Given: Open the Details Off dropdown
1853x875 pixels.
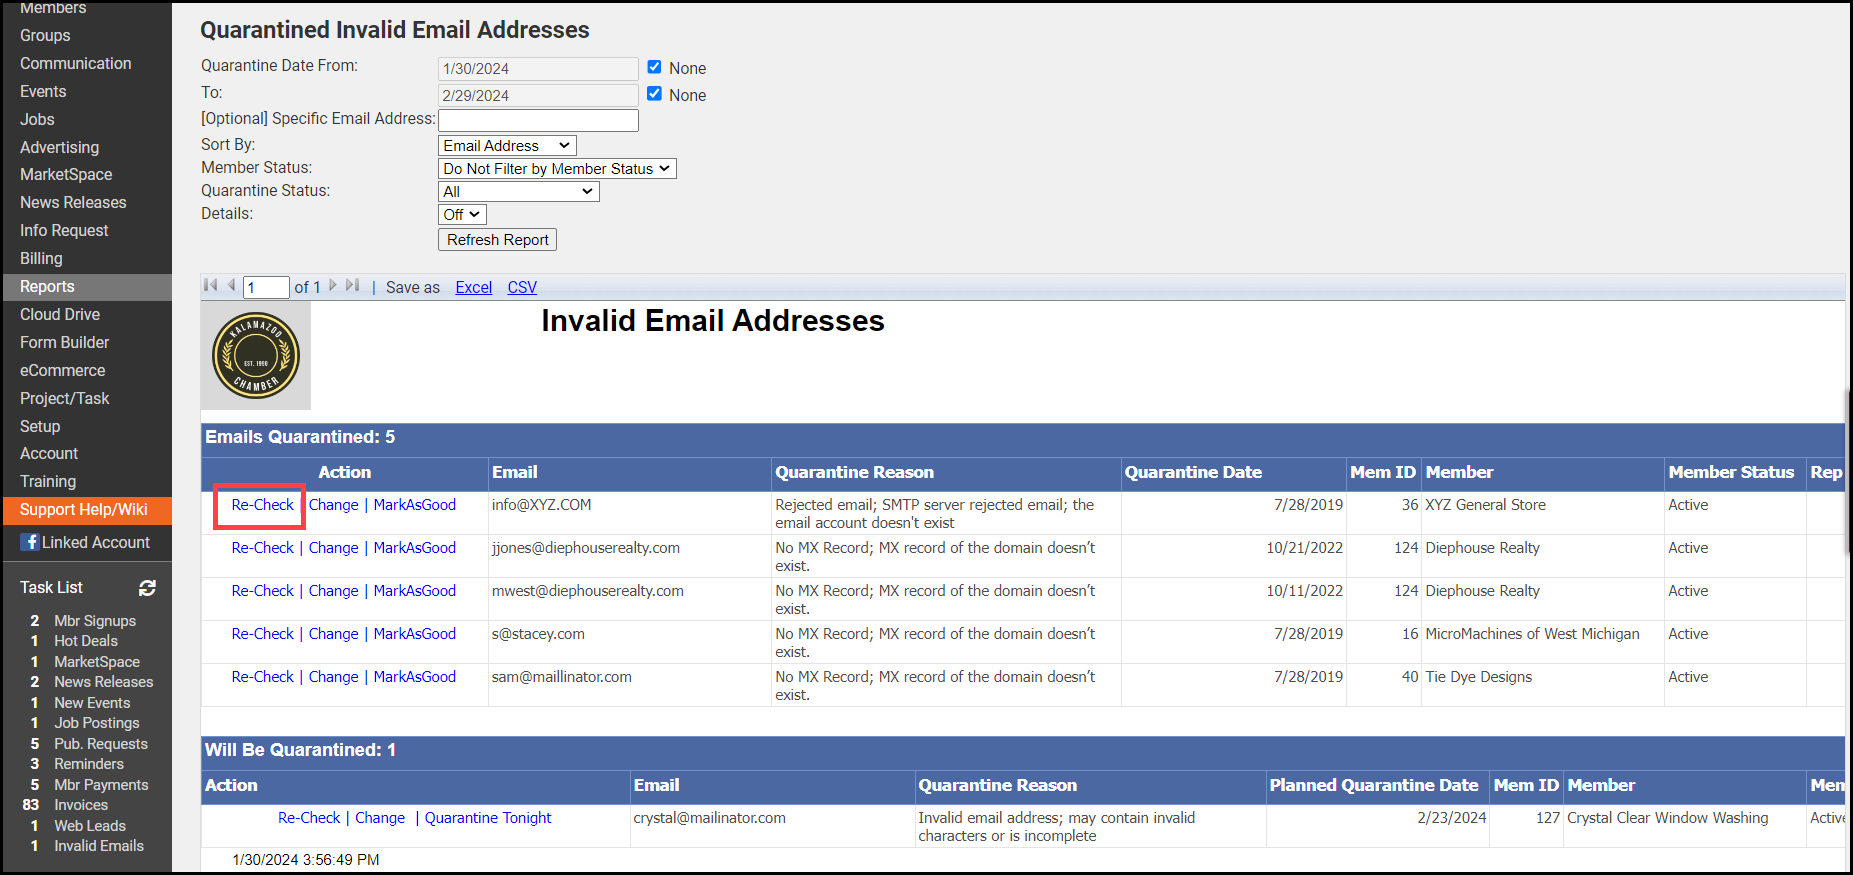Looking at the screenshot, I should pyautogui.click(x=462, y=215).
